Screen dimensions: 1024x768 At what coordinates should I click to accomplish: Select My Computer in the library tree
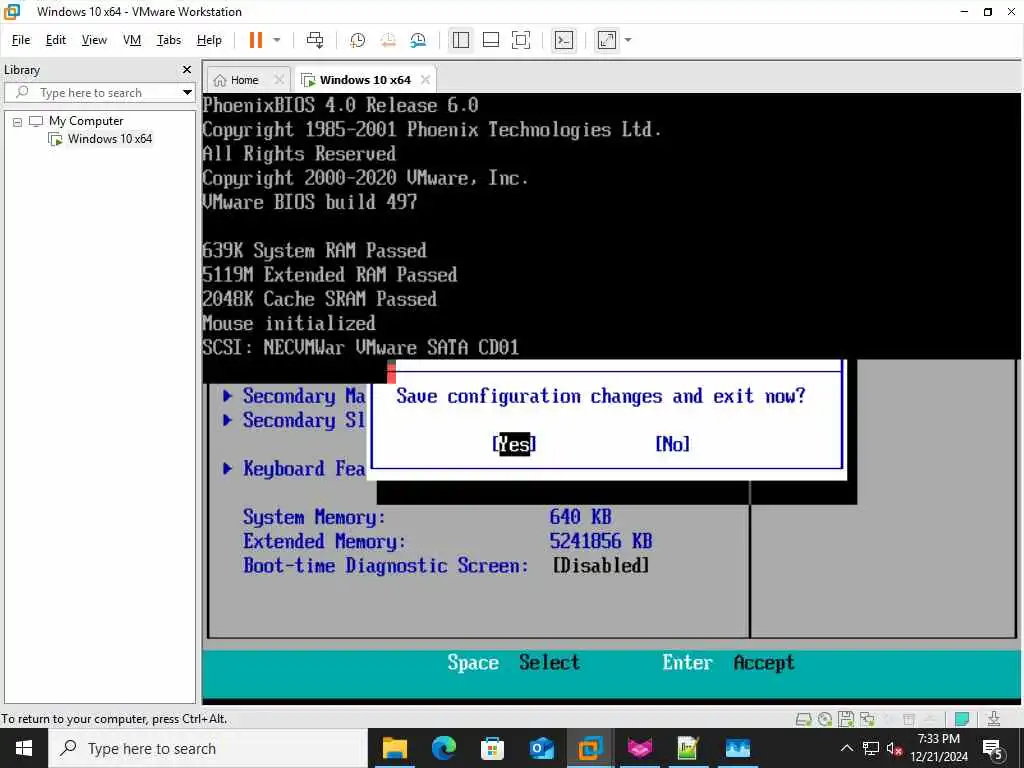tap(86, 121)
